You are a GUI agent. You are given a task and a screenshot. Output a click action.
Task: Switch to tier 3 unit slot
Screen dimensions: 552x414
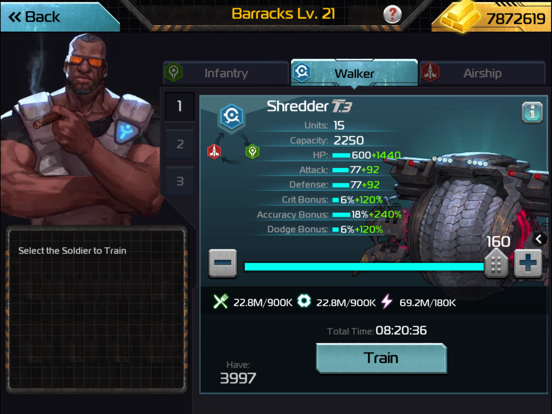point(180,181)
